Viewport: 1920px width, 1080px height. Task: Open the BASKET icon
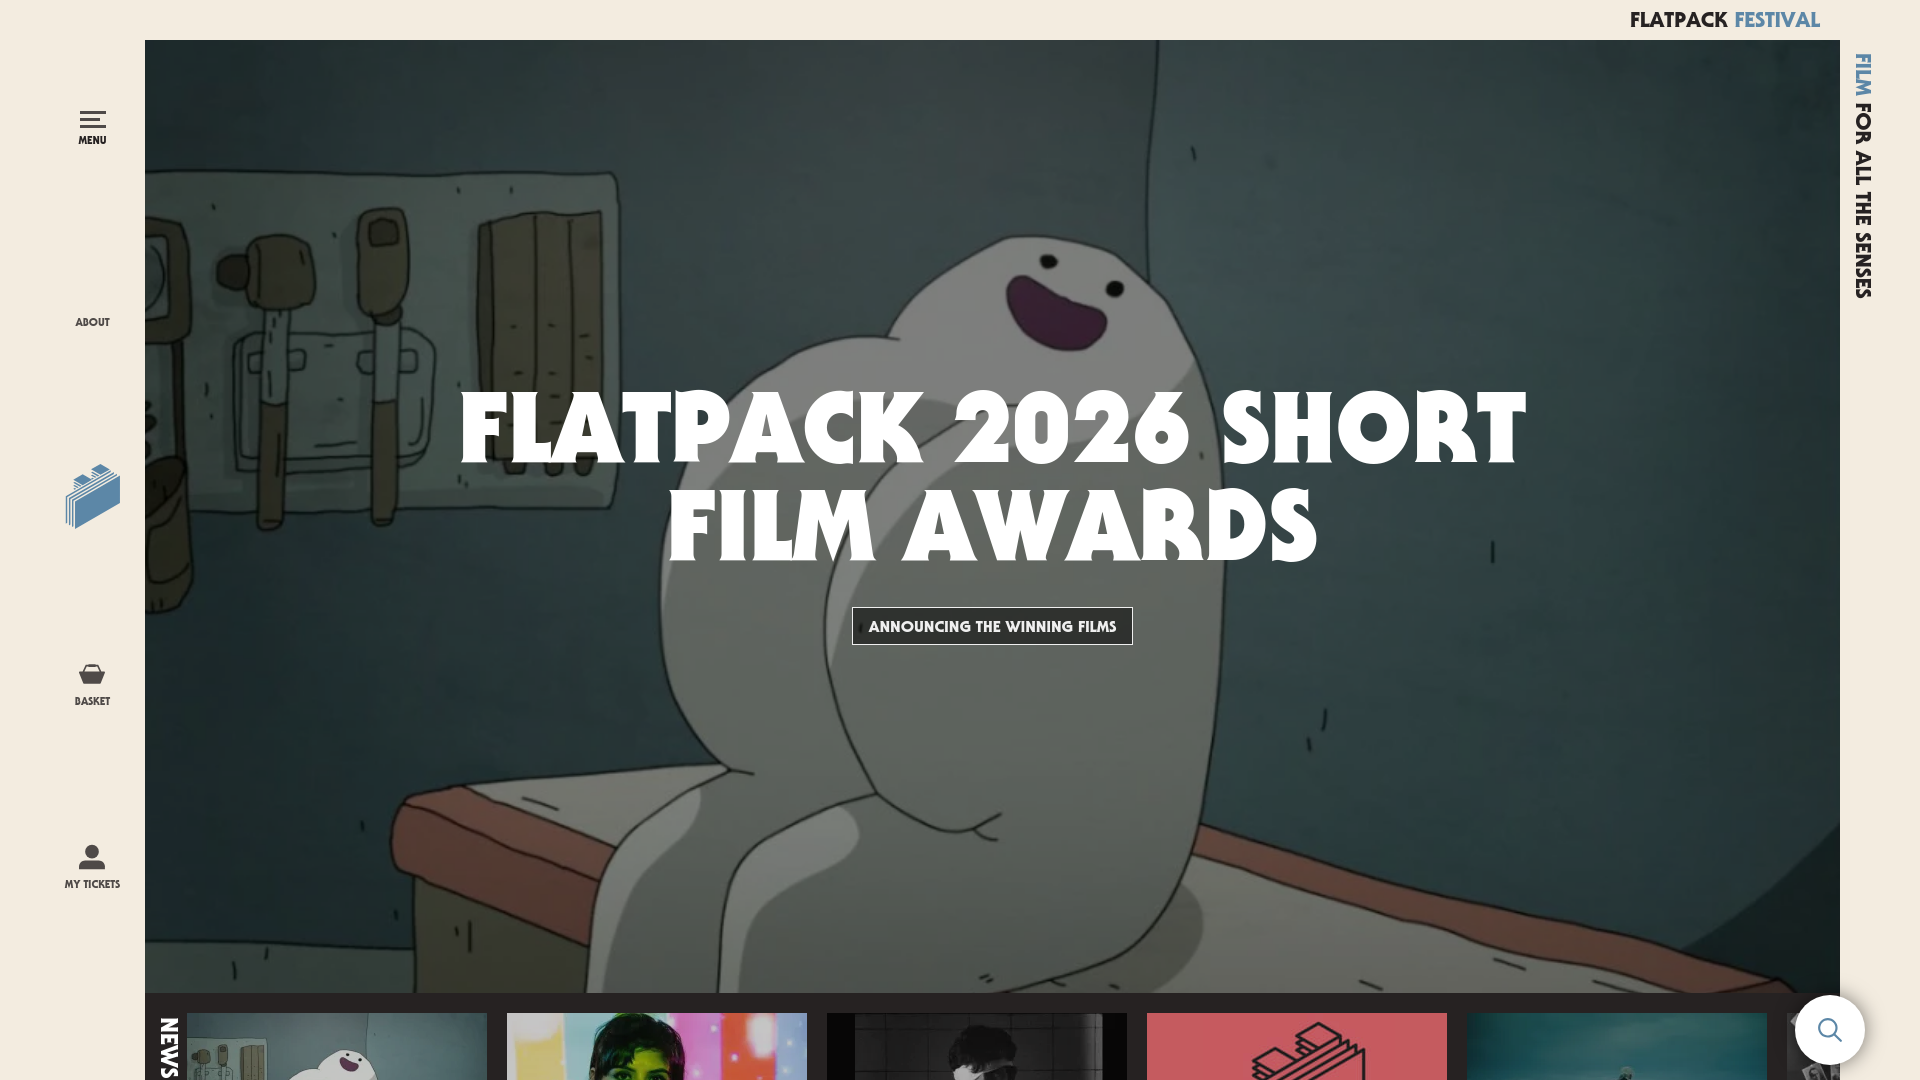pyautogui.click(x=92, y=684)
